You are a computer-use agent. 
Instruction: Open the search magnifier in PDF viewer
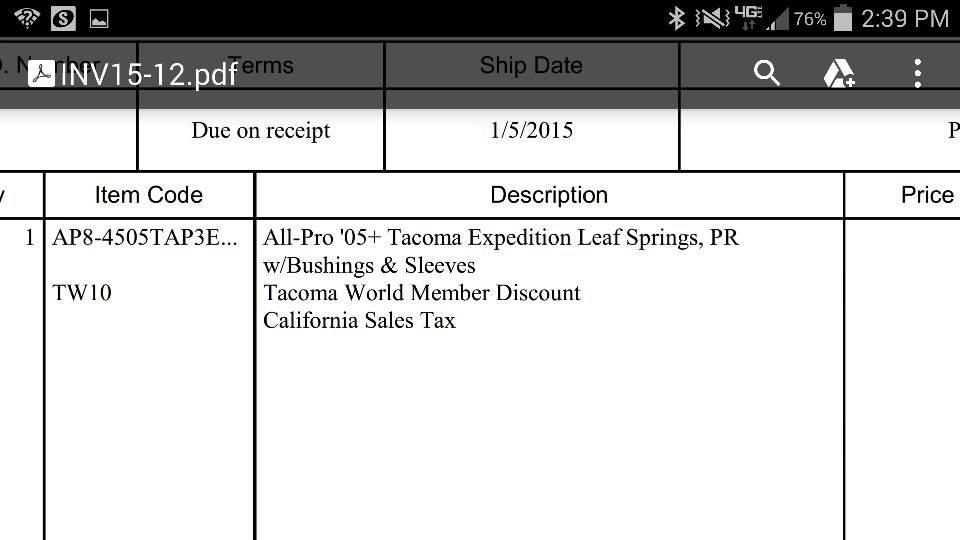[767, 73]
